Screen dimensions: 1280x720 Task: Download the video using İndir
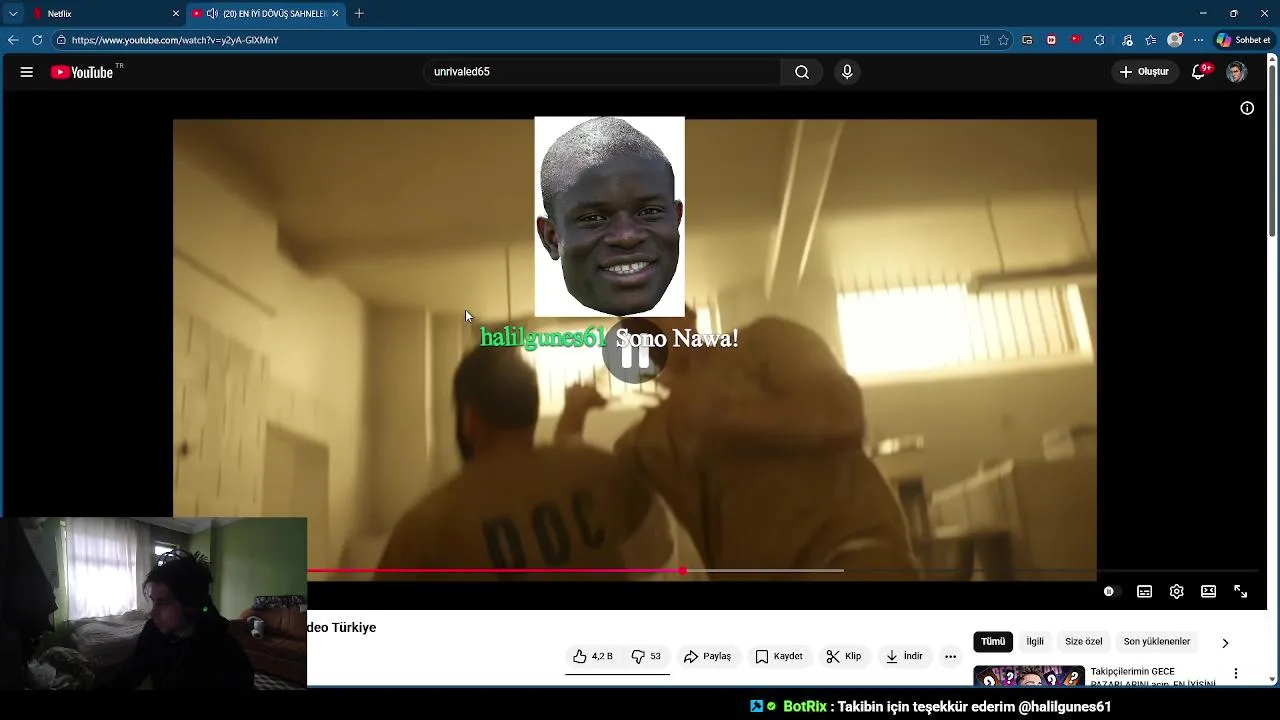[904, 657]
